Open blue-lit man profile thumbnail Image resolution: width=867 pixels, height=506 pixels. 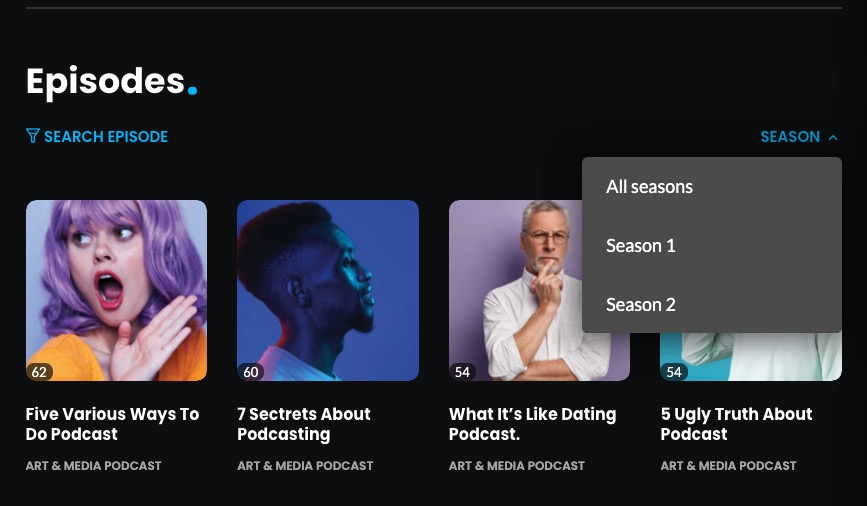pyautogui.click(x=328, y=290)
